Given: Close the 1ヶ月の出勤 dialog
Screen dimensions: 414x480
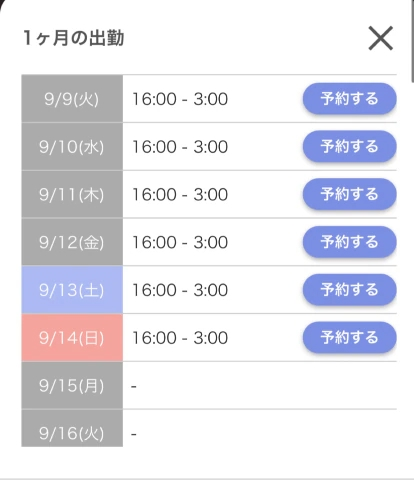Looking at the screenshot, I should click(381, 38).
